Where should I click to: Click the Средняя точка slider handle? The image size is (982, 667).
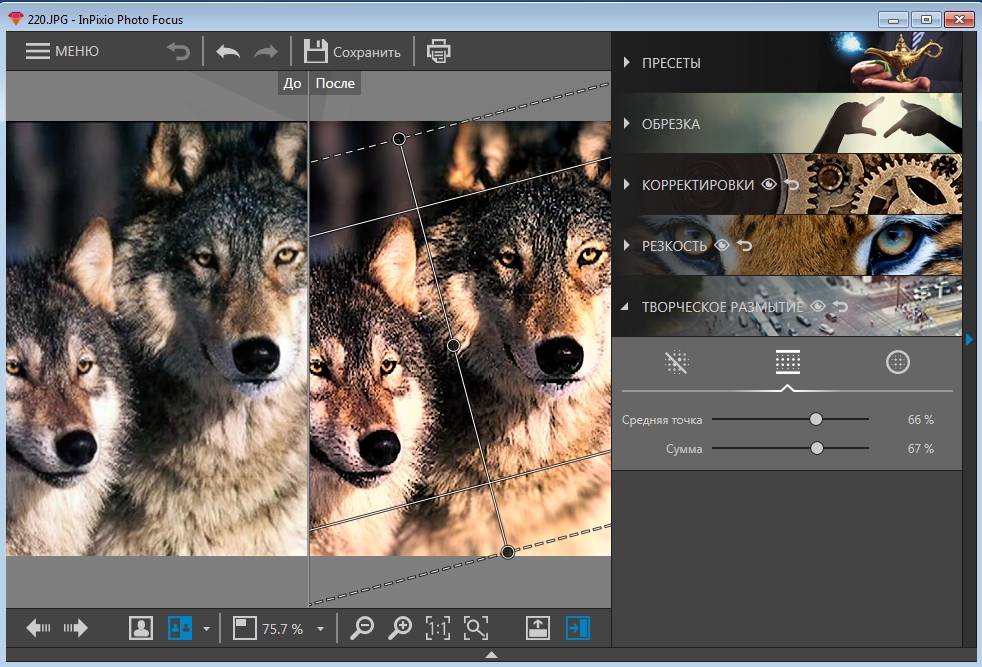tap(815, 419)
